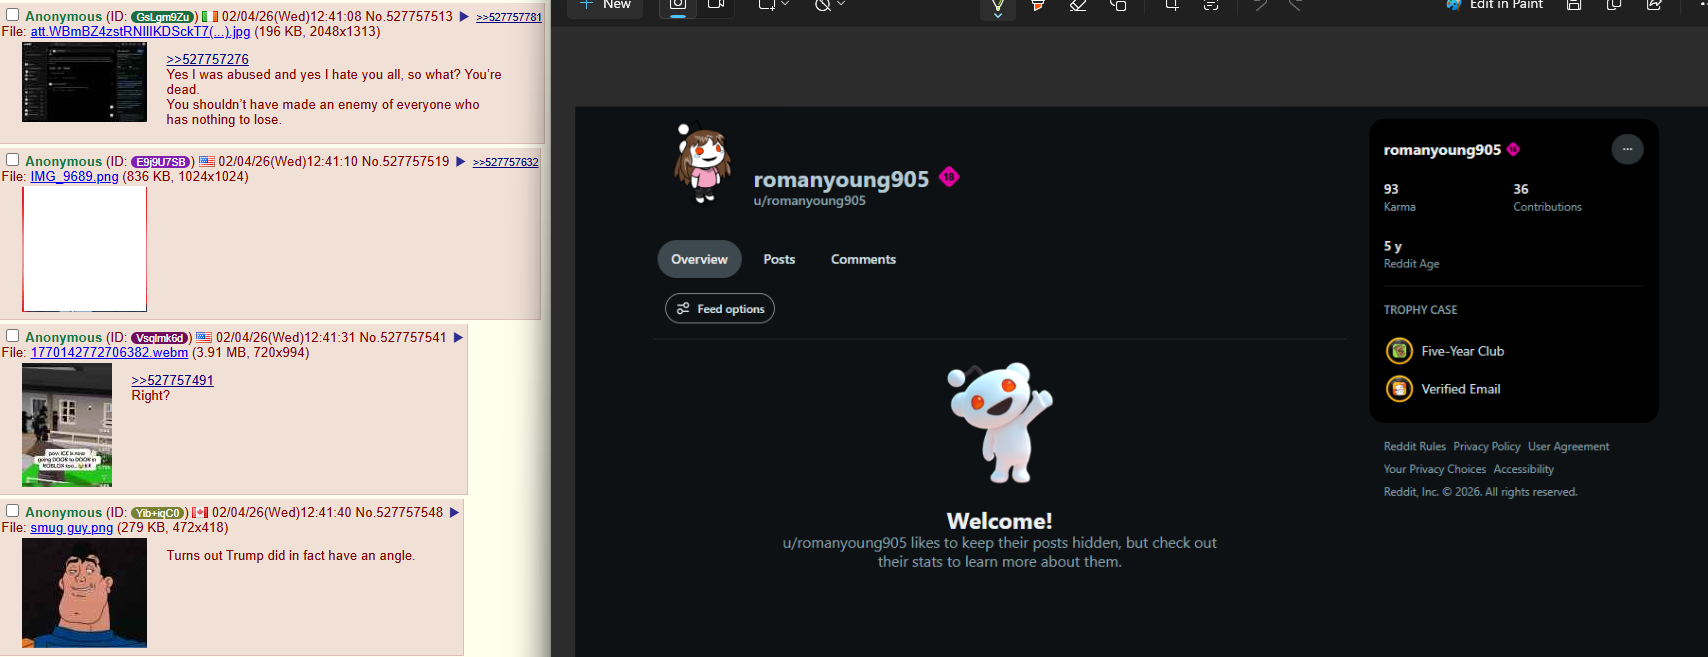Click poster ID Vsqlmk6d

(160, 338)
